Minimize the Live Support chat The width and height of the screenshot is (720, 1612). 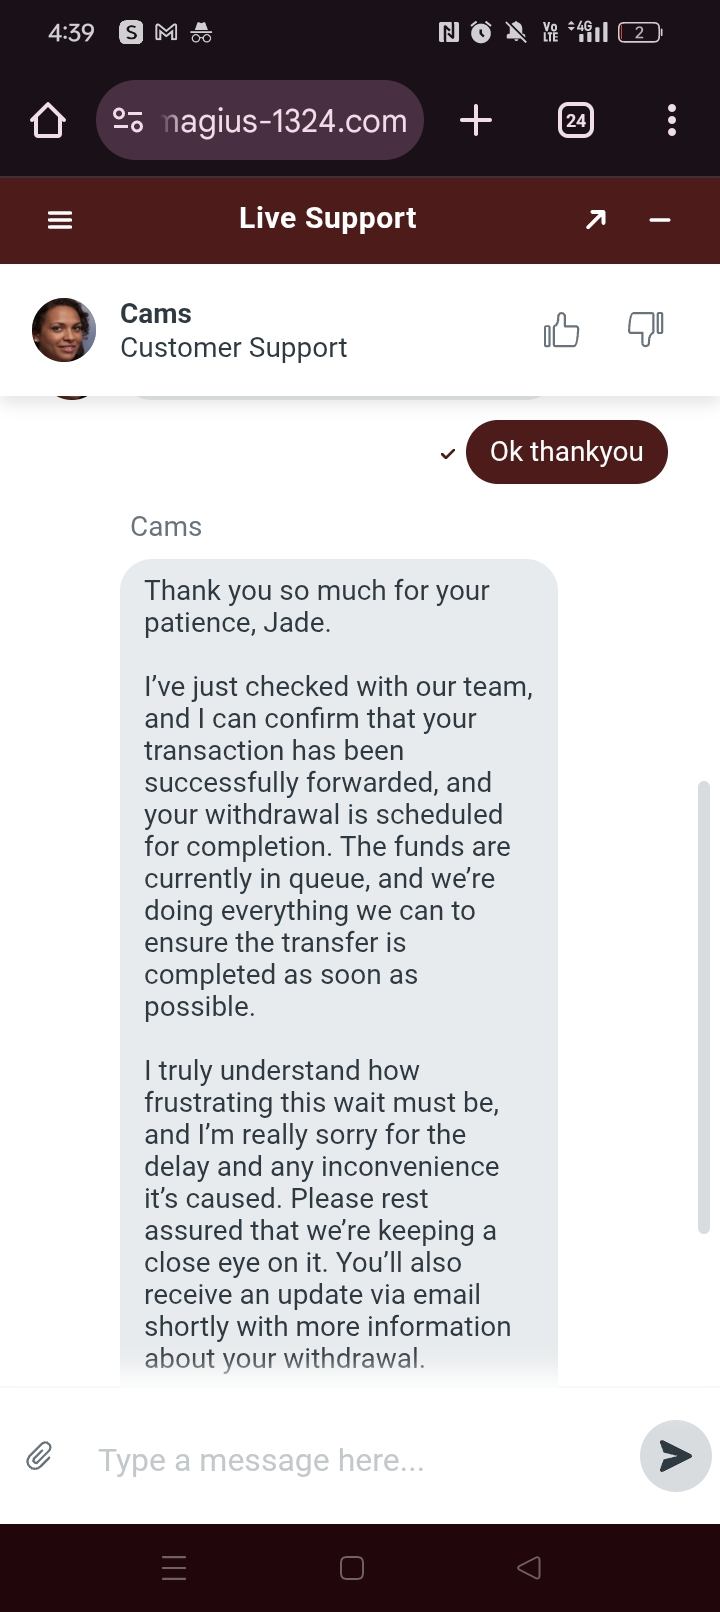coord(660,219)
